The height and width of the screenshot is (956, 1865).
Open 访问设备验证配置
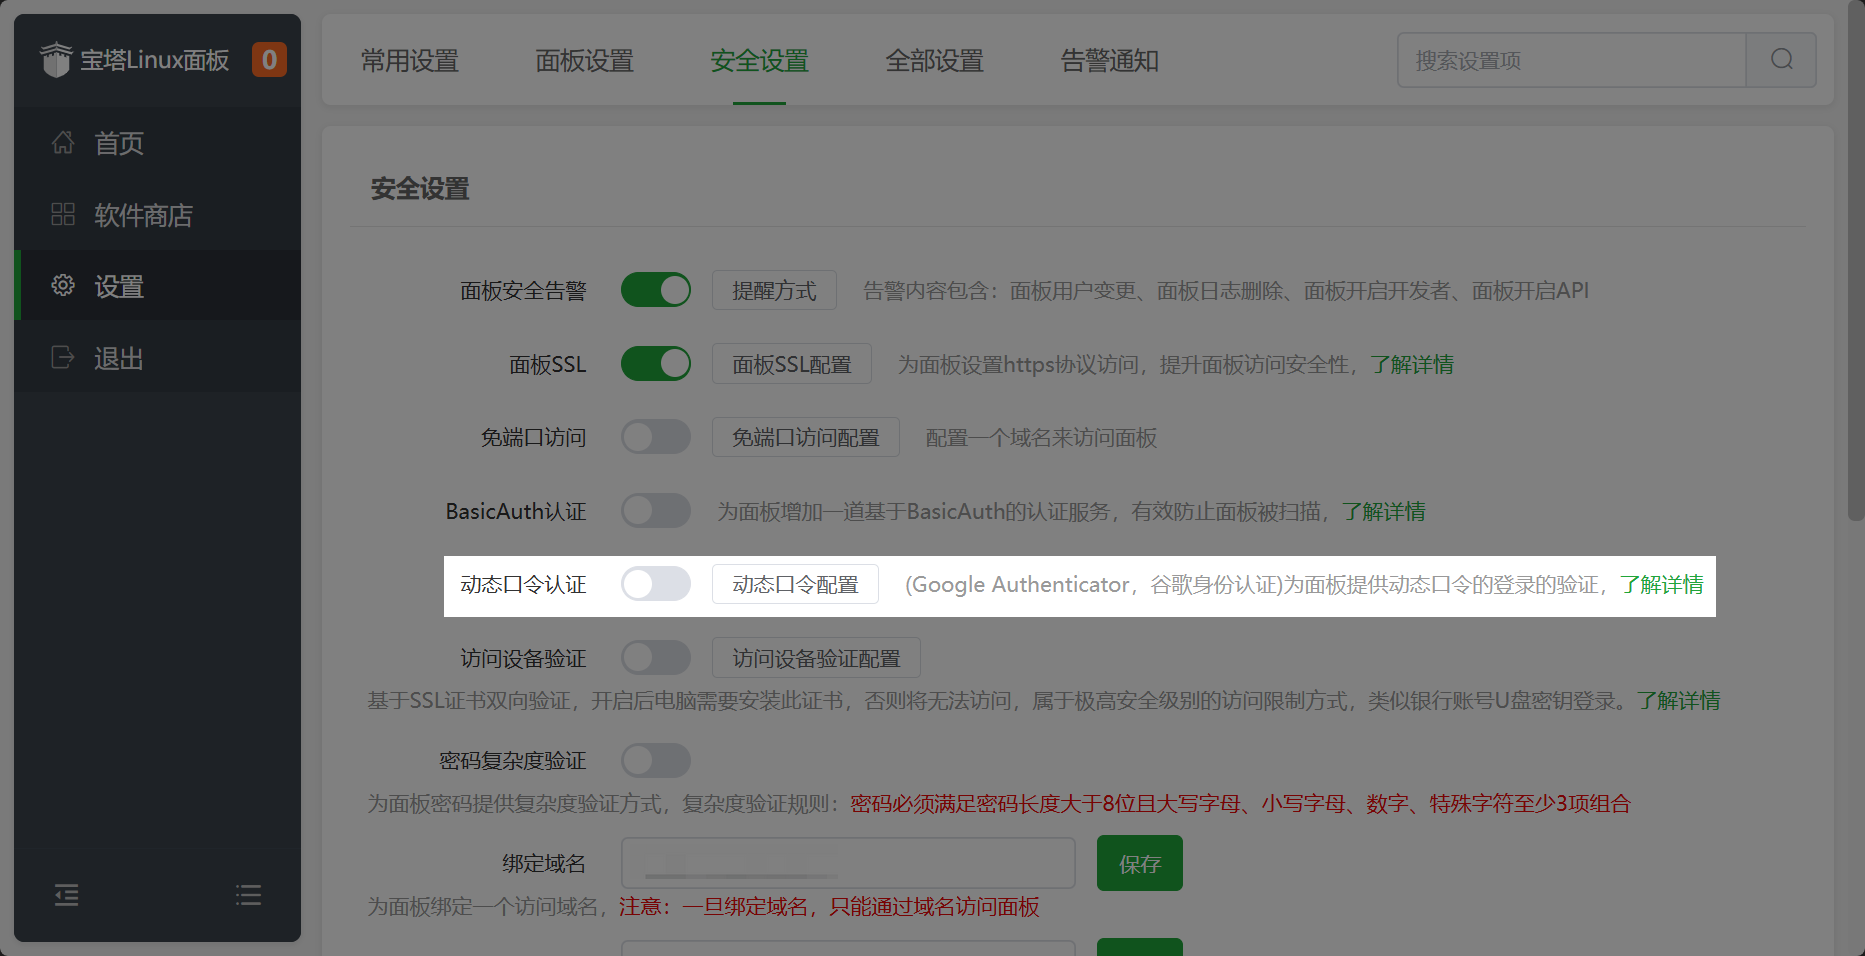(x=816, y=657)
